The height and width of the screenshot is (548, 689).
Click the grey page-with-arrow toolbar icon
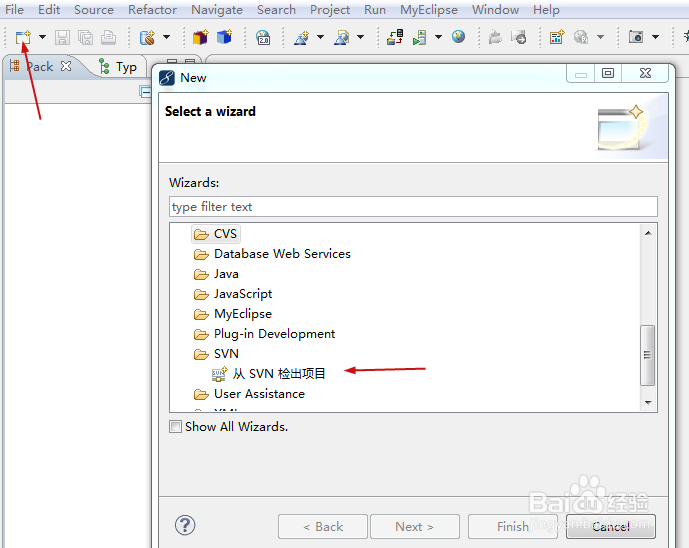pos(519,37)
